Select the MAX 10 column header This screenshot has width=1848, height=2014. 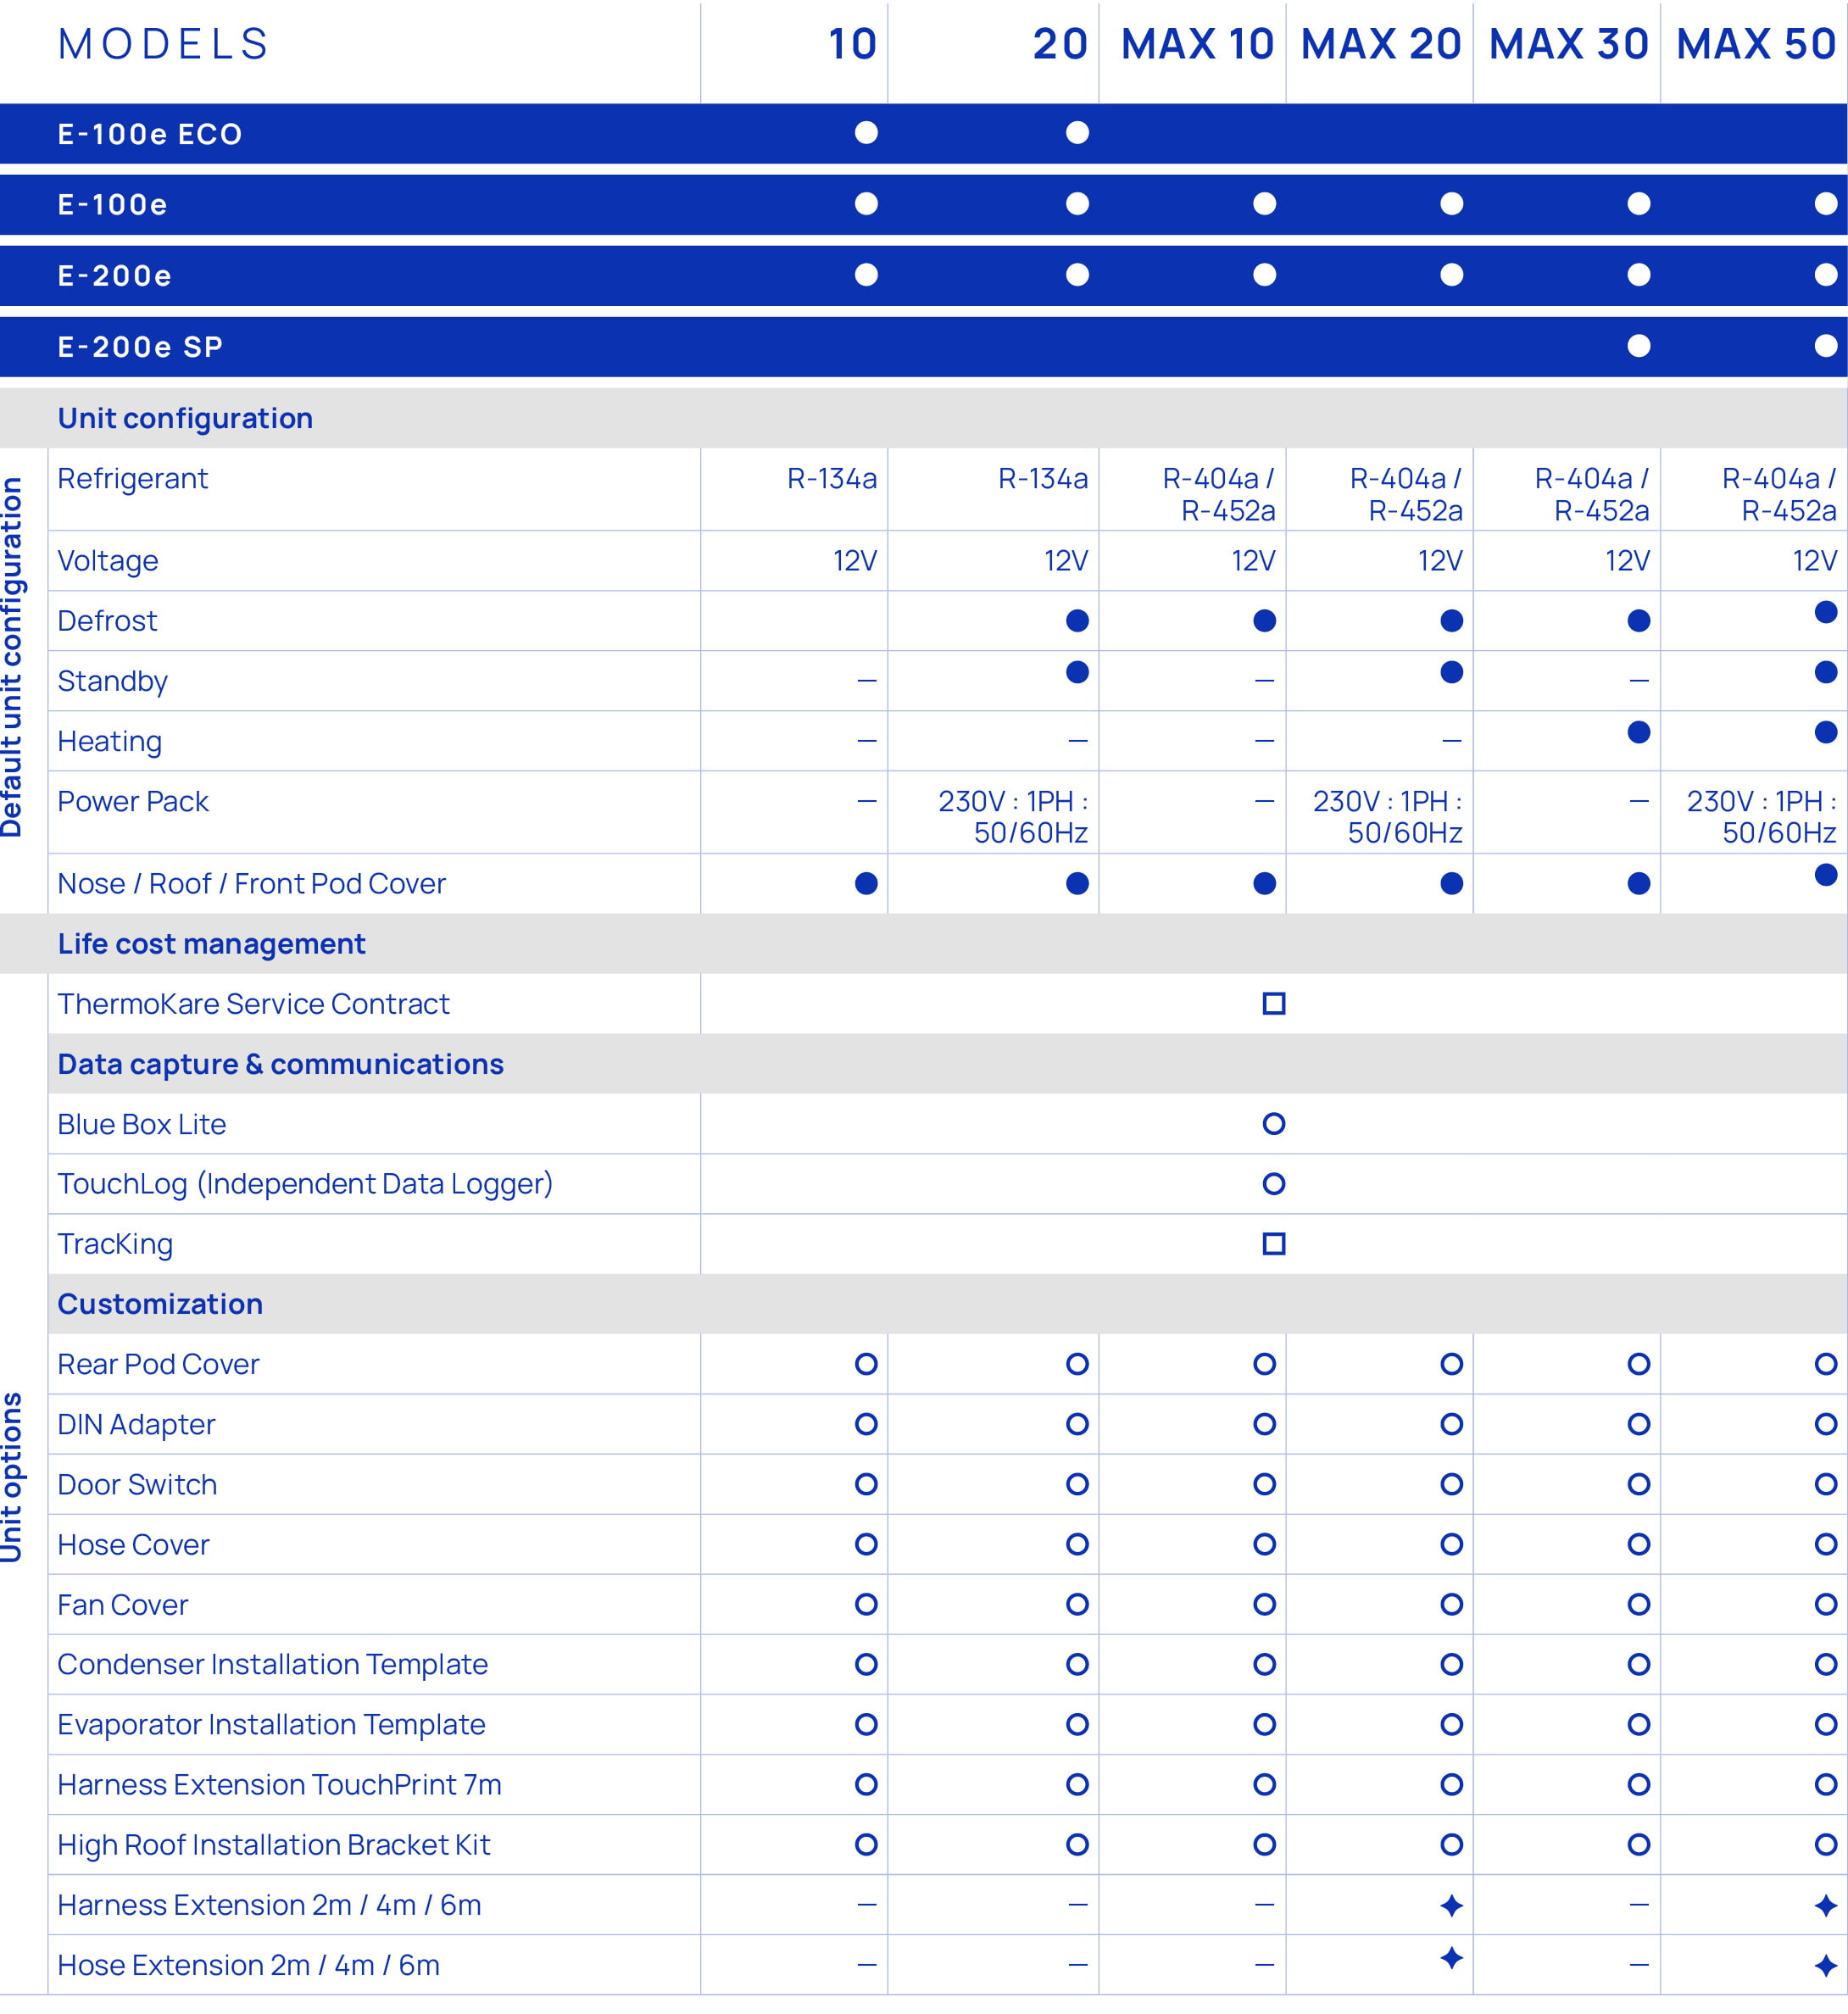pos(1197,44)
